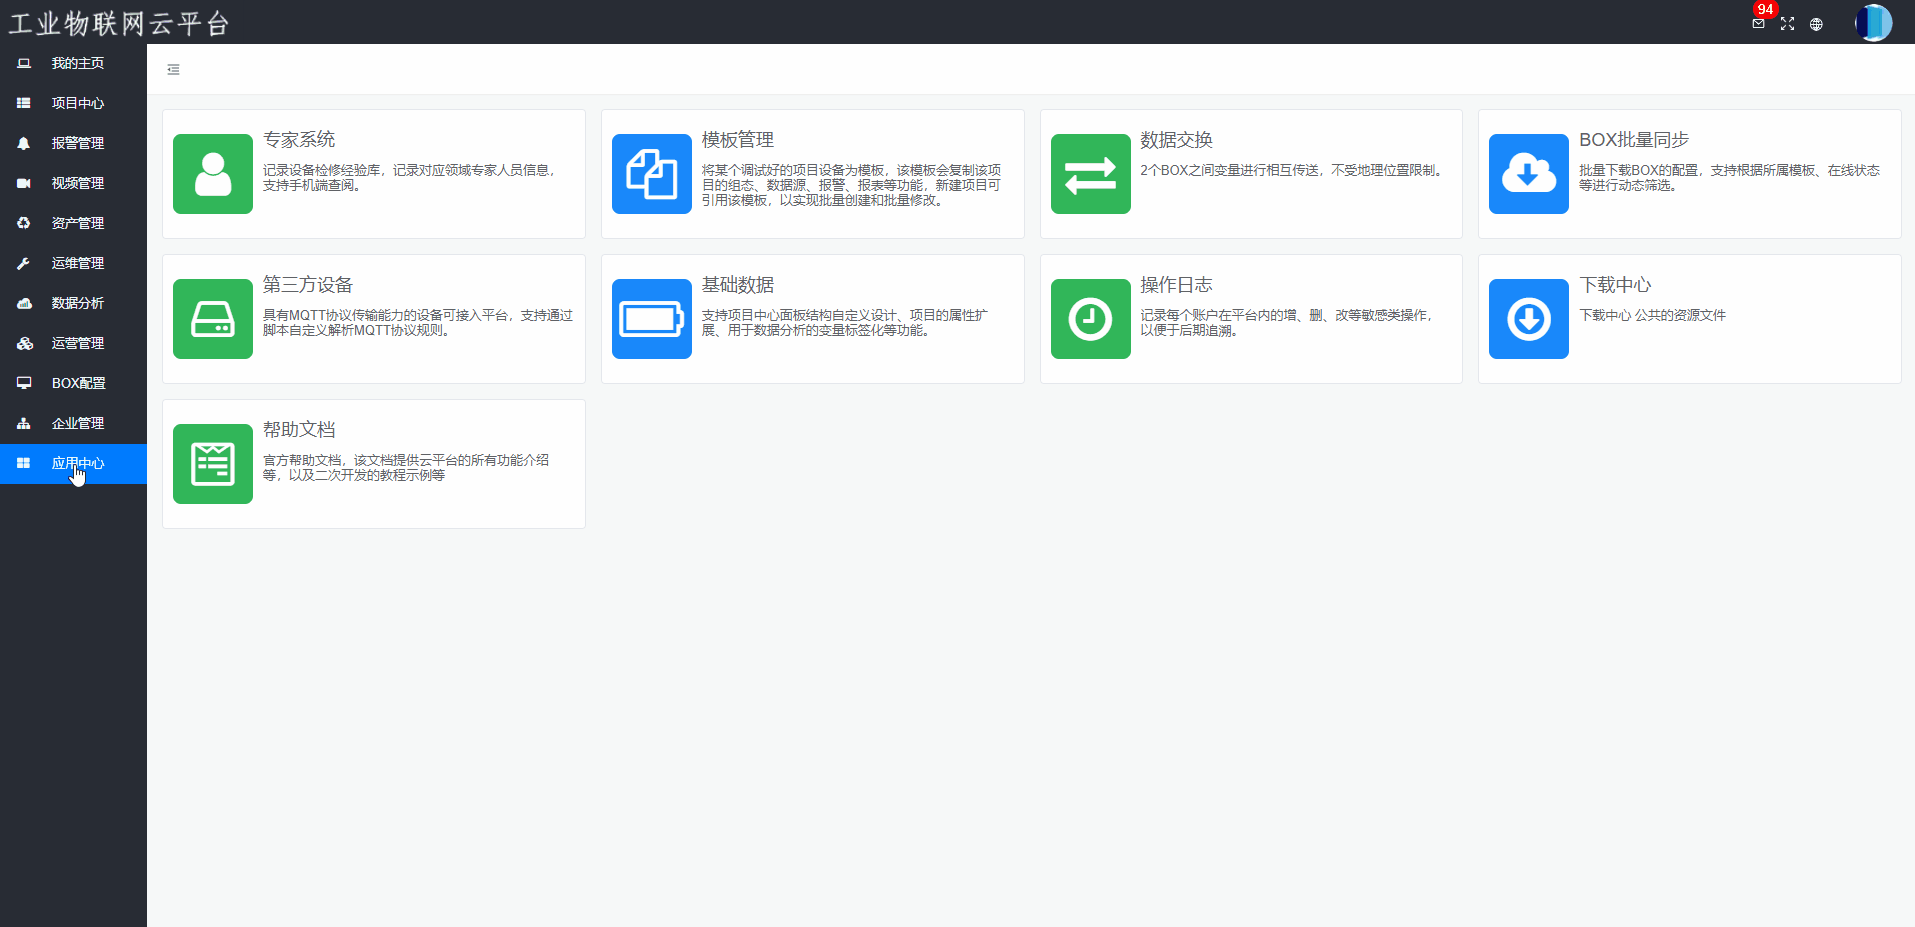
Task: Click the 下载中心 download arrow icon
Action: [1528, 319]
